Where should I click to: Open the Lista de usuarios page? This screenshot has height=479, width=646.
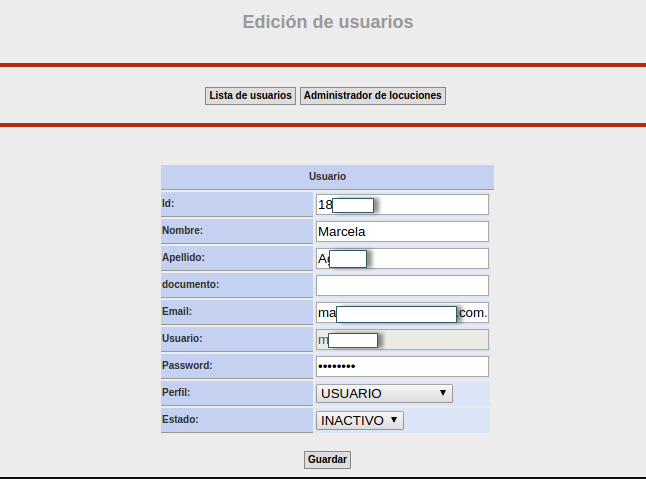[x=250, y=96]
